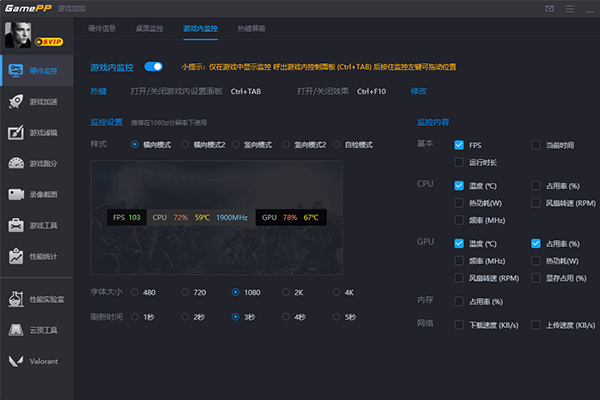Open the 云顶工具 sidebar icon
600x400 pixels.
click(16, 330)
